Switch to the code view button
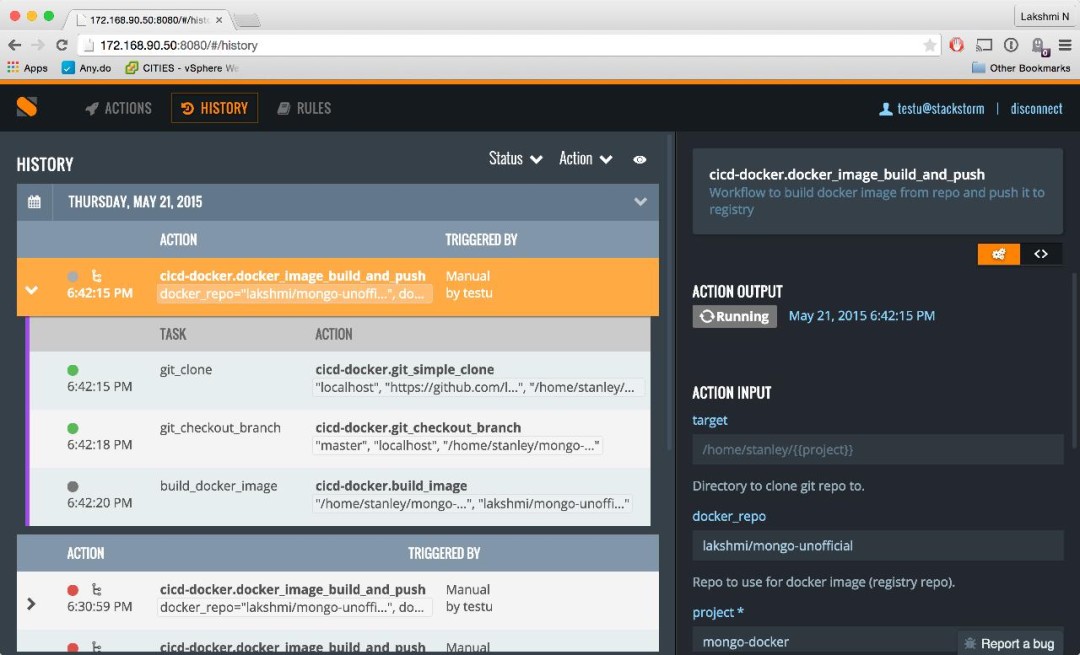 click(1041, 254)
